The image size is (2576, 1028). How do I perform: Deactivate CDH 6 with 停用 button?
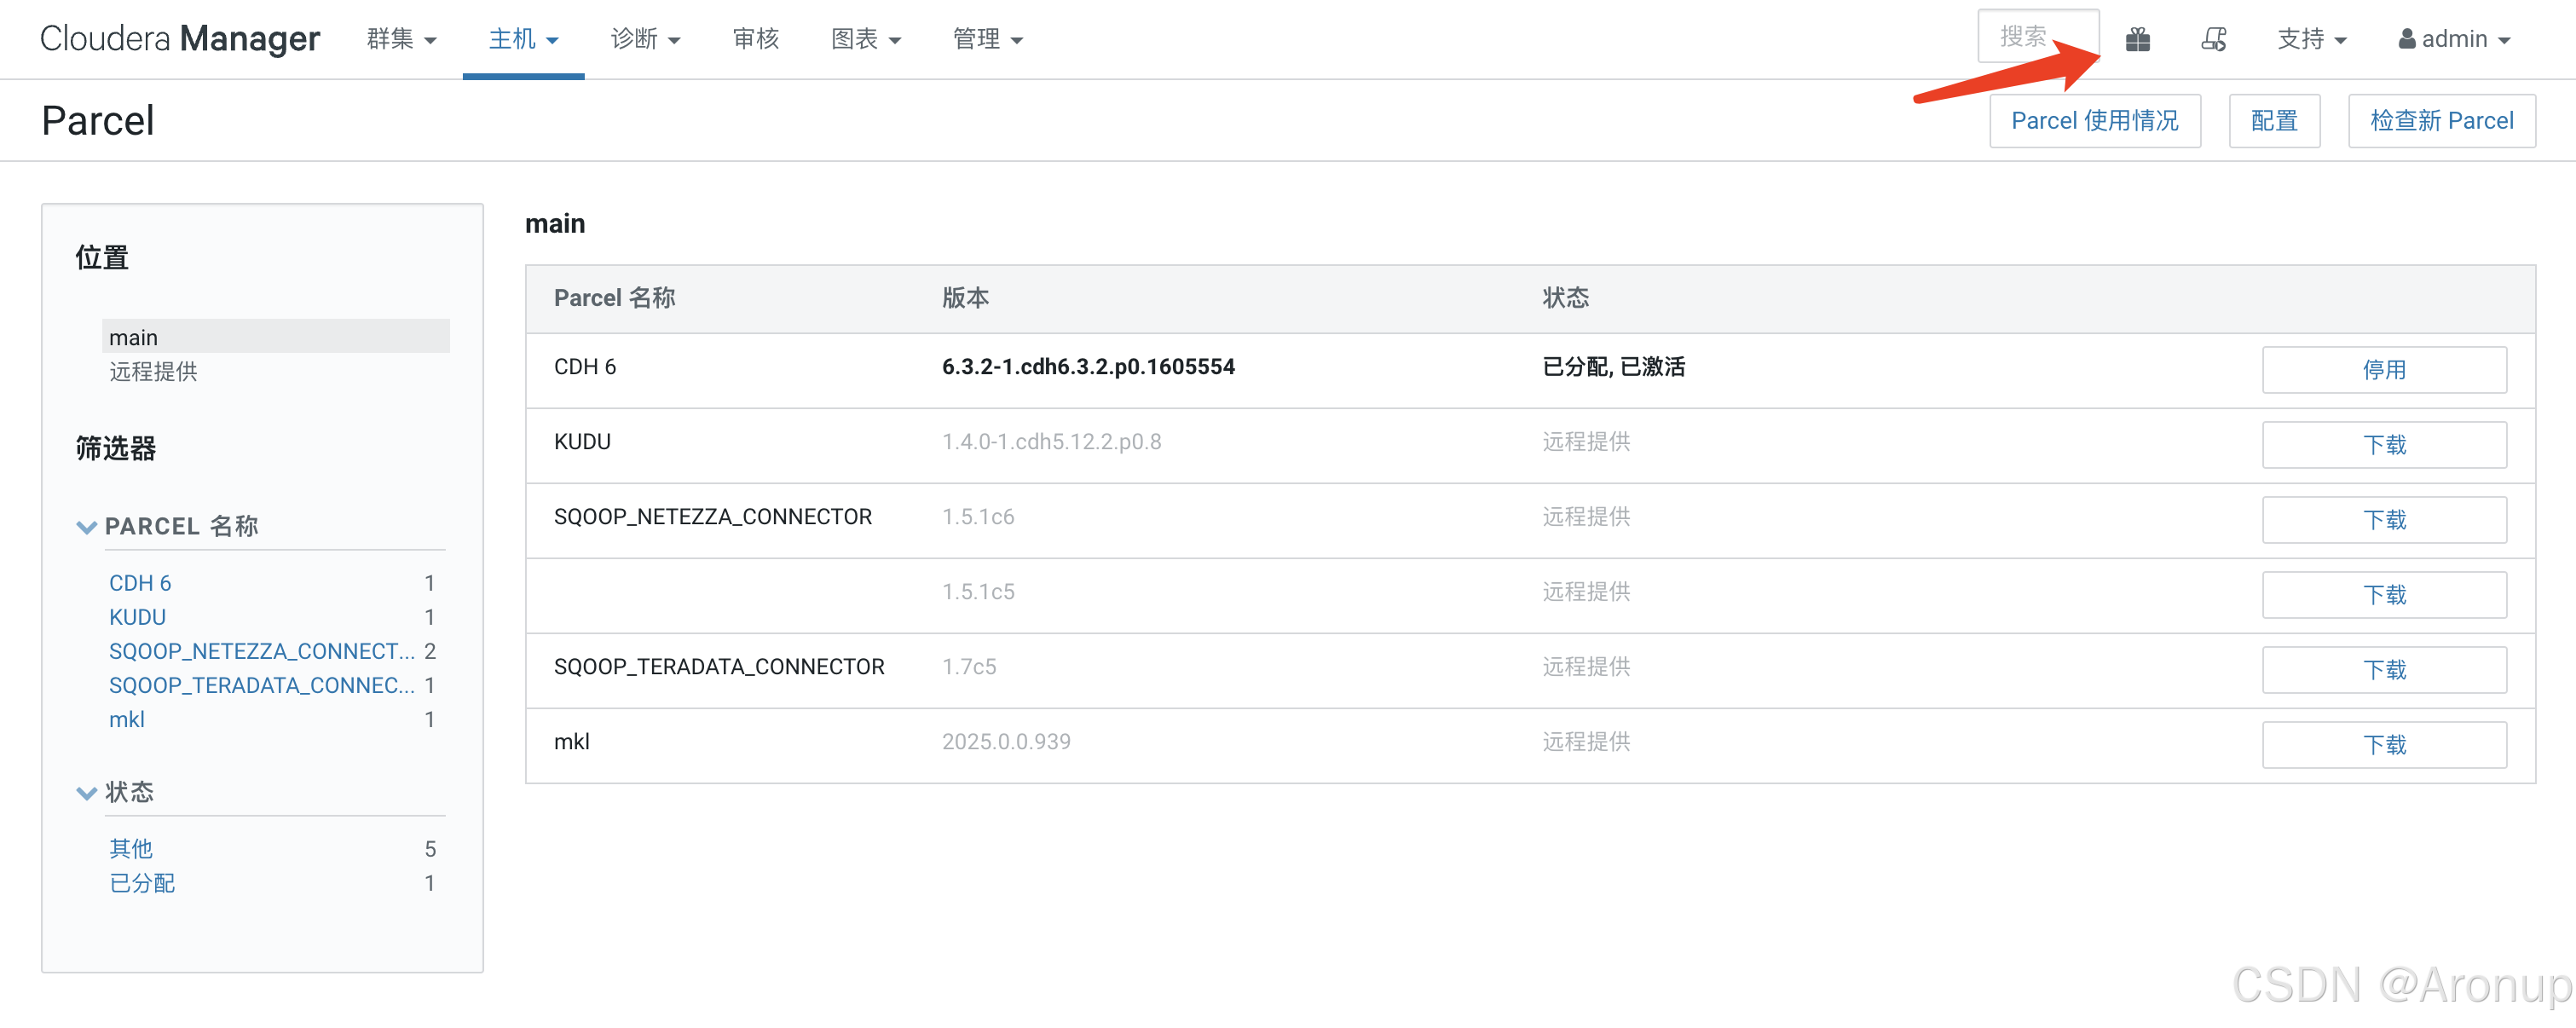(2383, 370)
